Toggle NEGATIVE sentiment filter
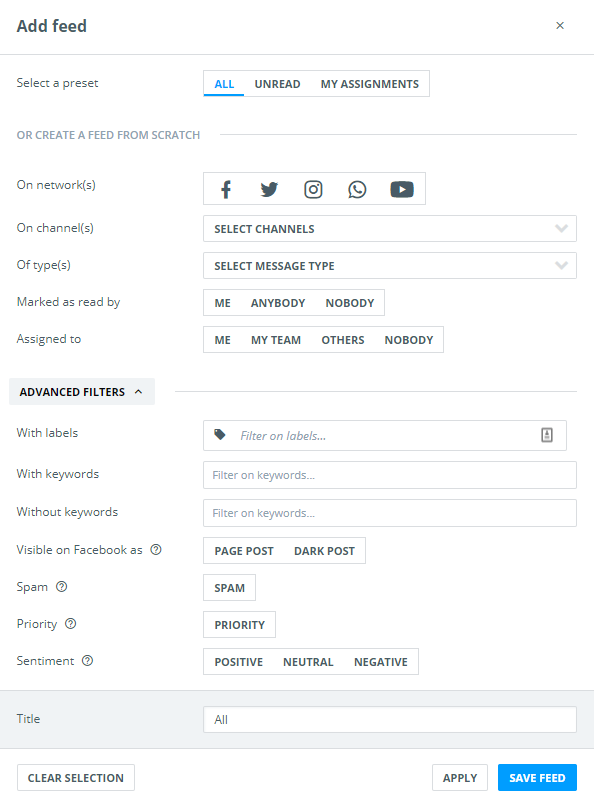This screenshot has height=803, width=594. (x=381, y=662)
